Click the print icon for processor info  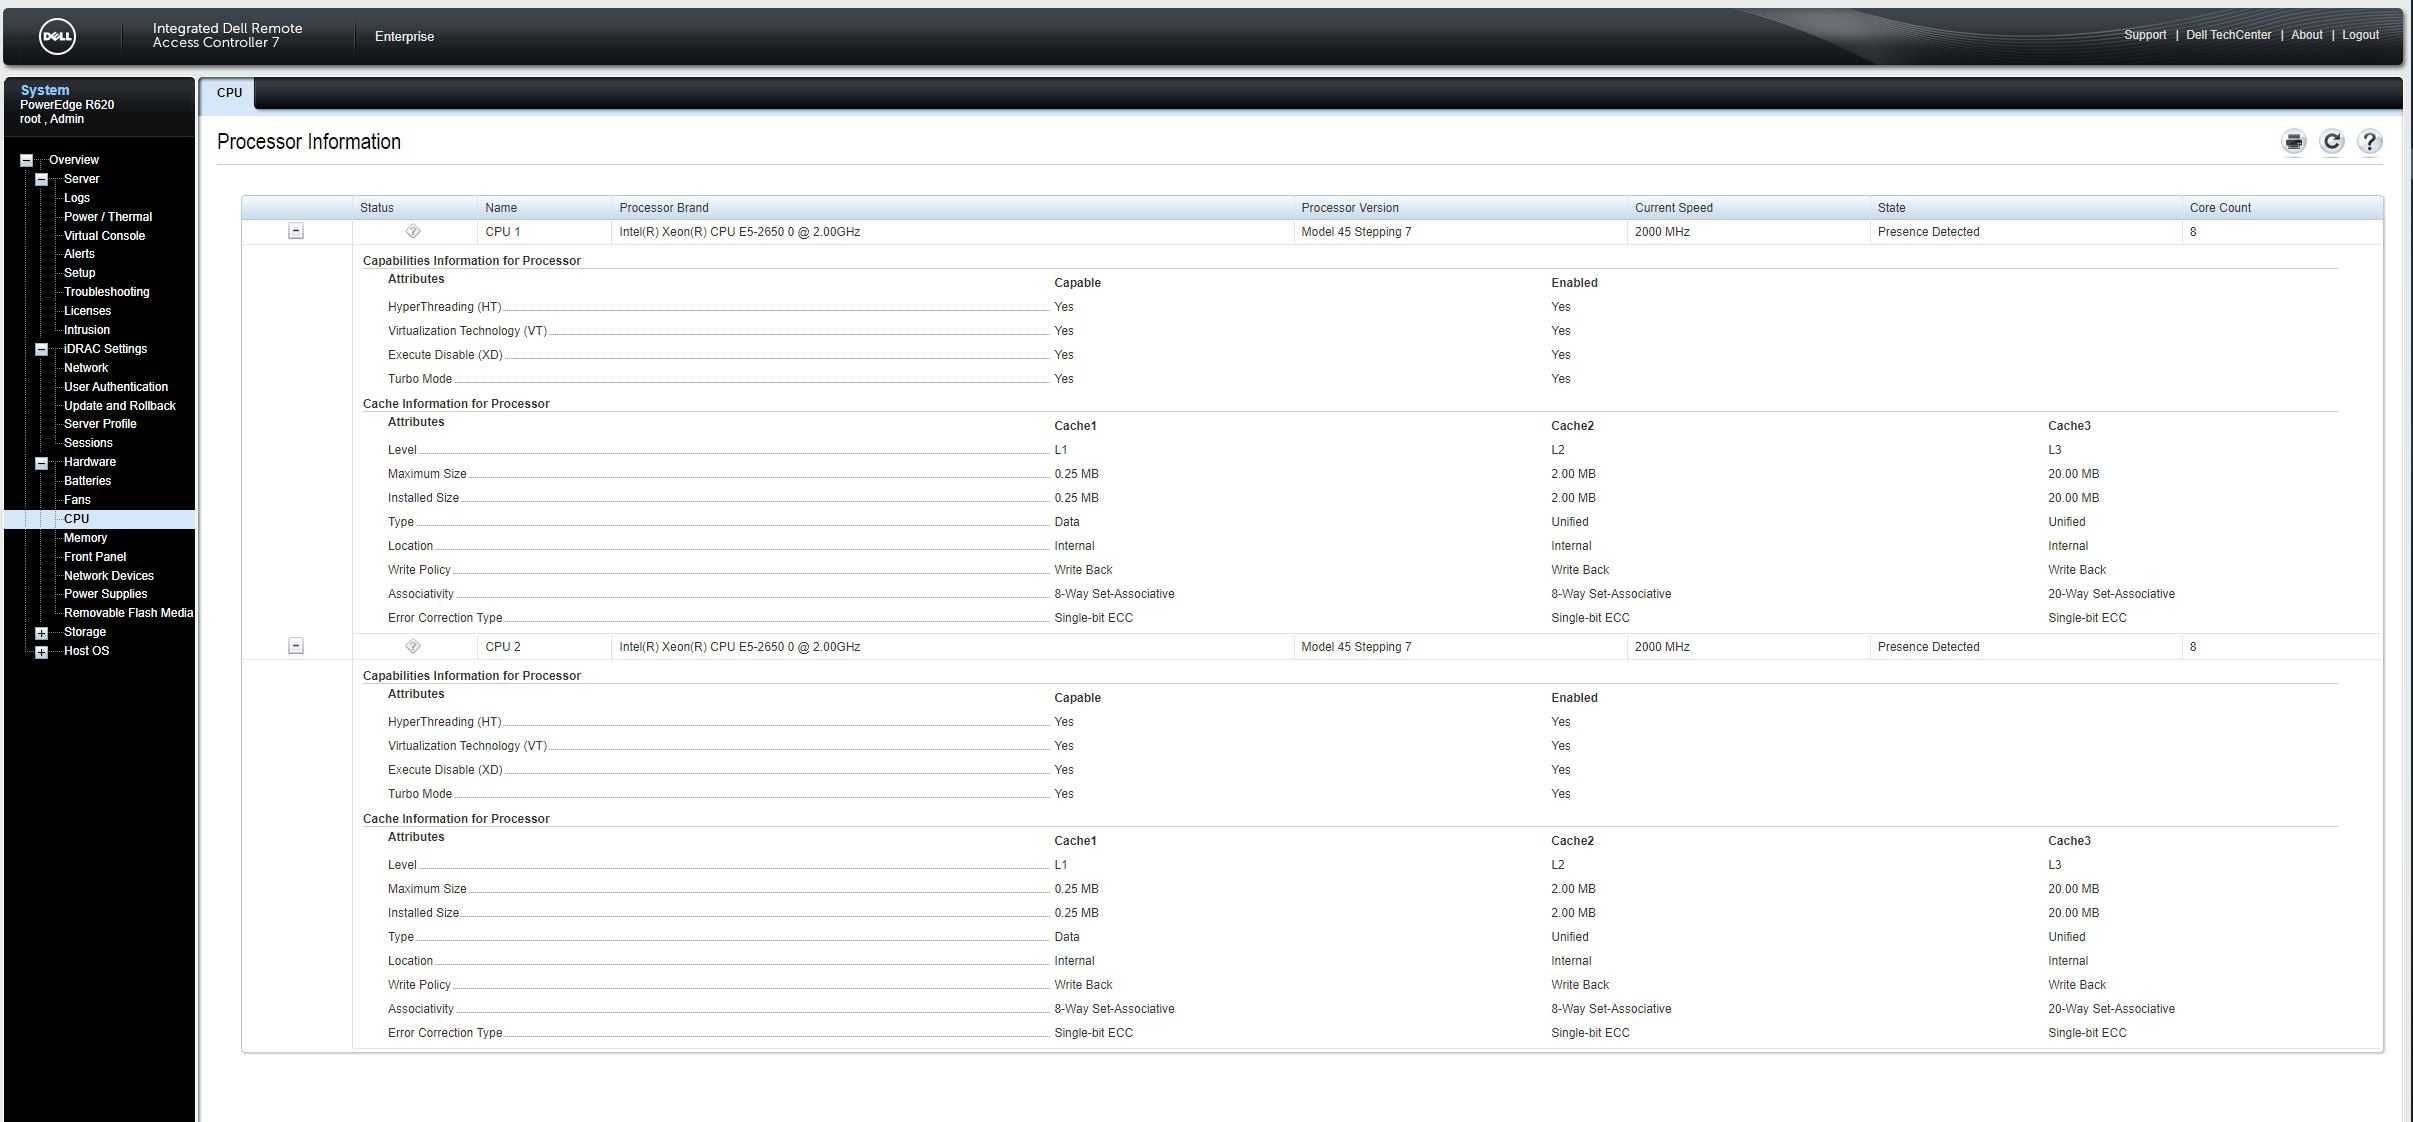[x=2295, y=142]
